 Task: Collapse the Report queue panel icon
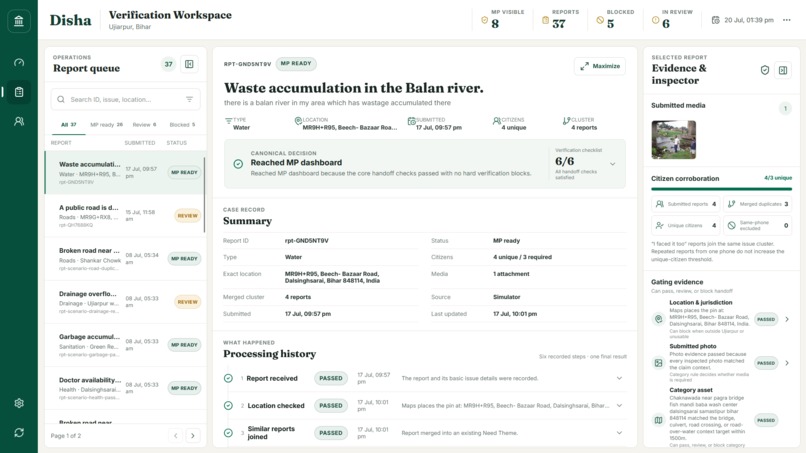[x=189, y=64]
